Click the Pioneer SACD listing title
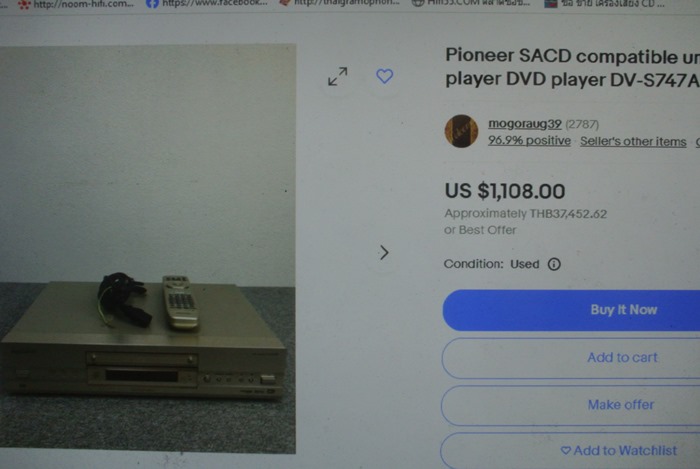 [x=572, y=68]
